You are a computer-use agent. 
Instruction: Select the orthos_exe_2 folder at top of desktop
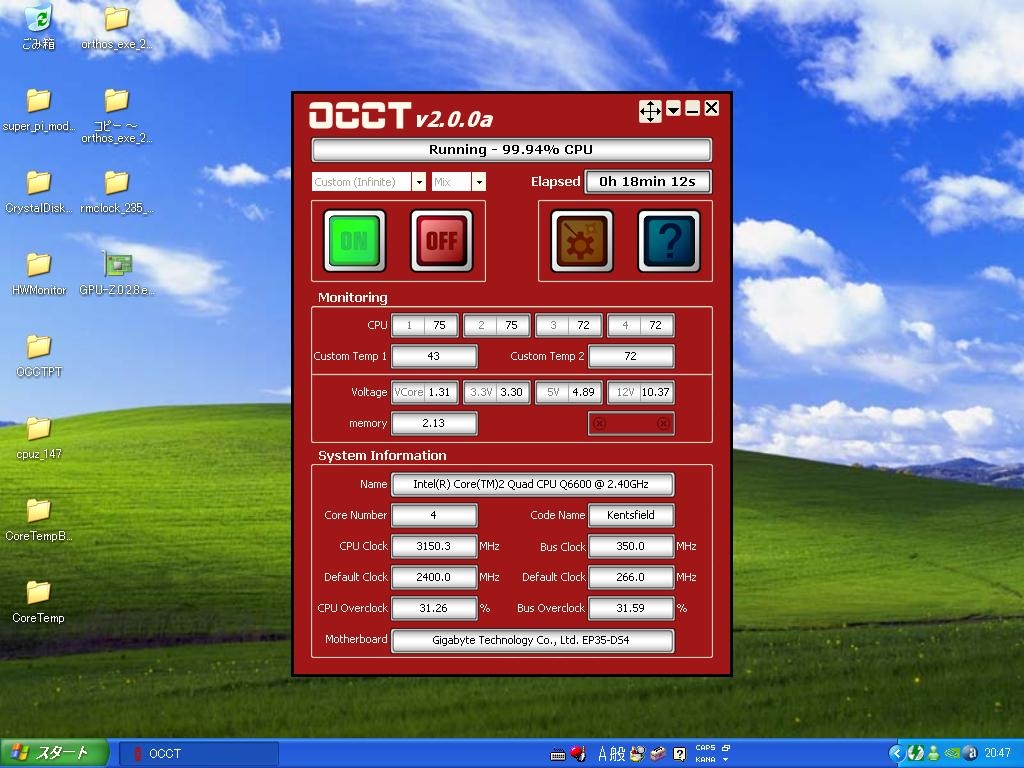(116, 28)
